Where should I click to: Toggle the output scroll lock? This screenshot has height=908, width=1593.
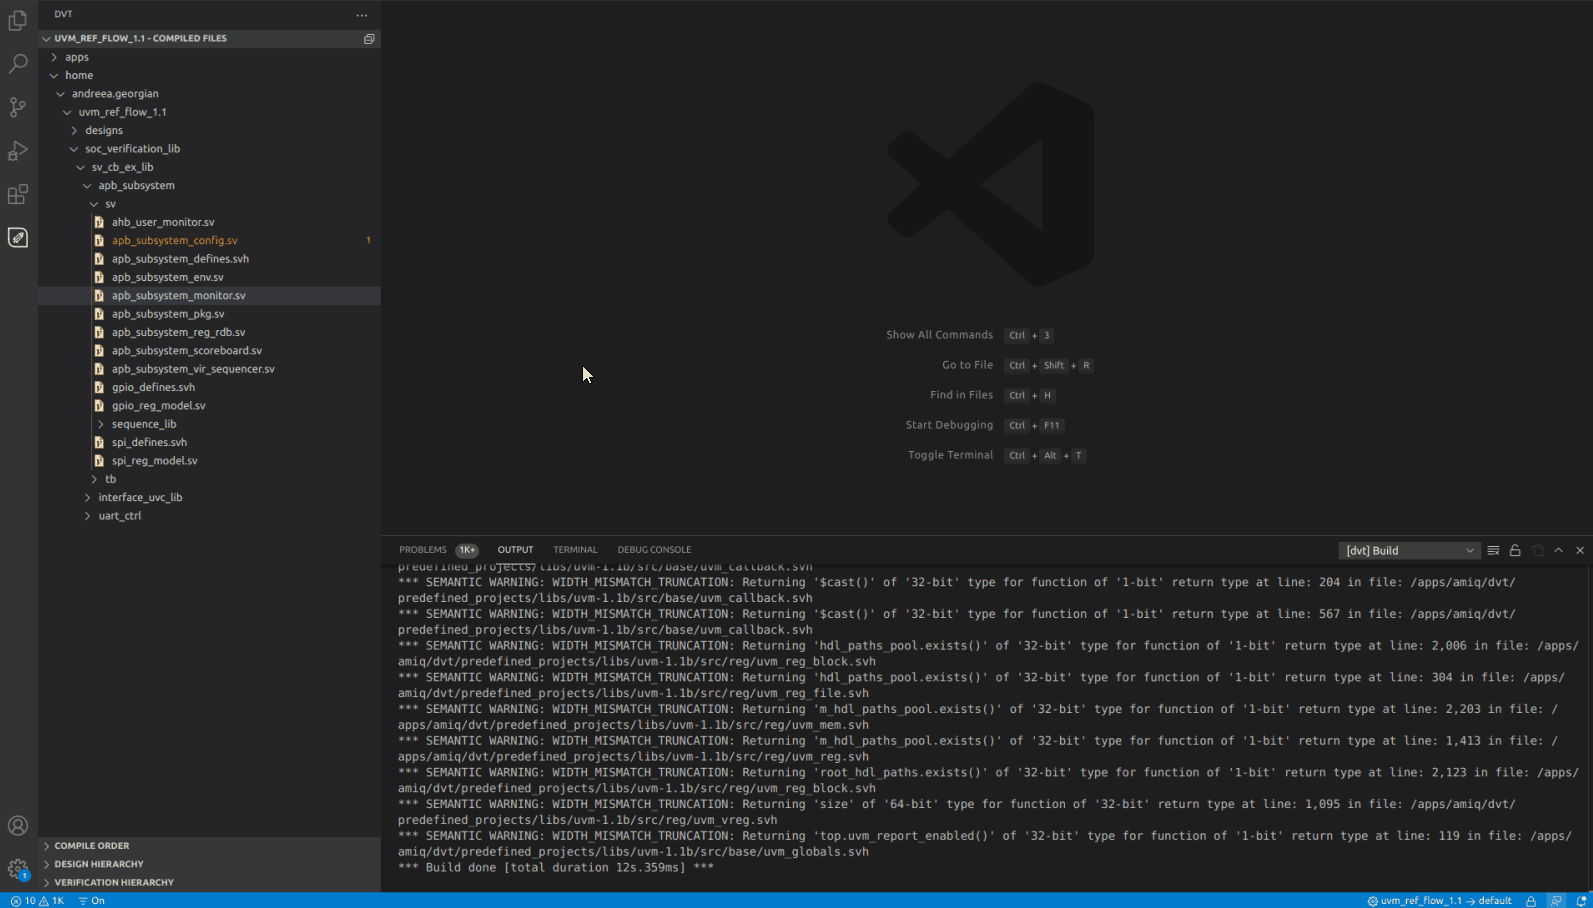1515,551
